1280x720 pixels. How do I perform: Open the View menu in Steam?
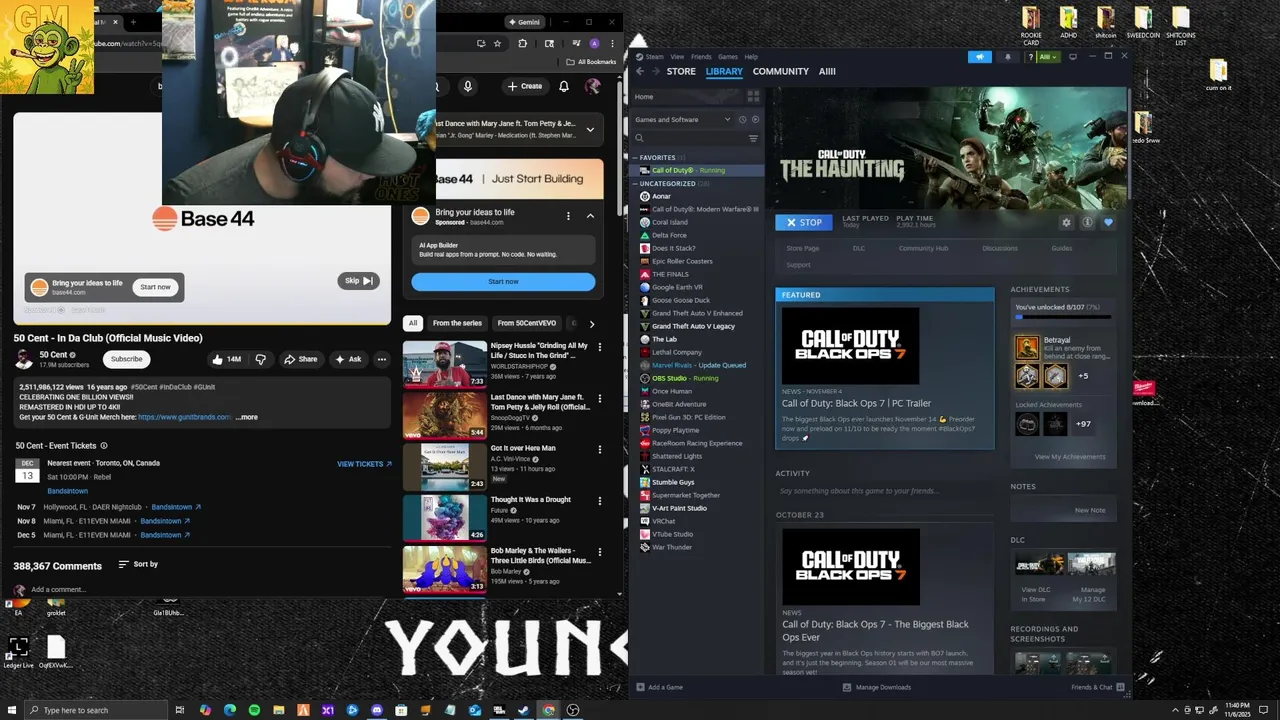(677, 57)
